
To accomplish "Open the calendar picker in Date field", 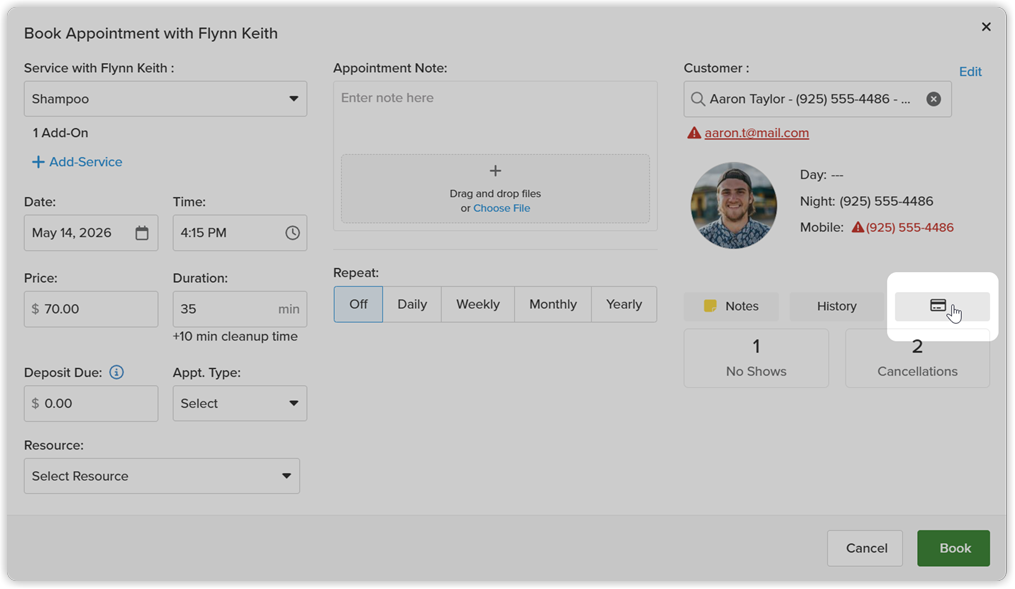I will pos(142,233).
